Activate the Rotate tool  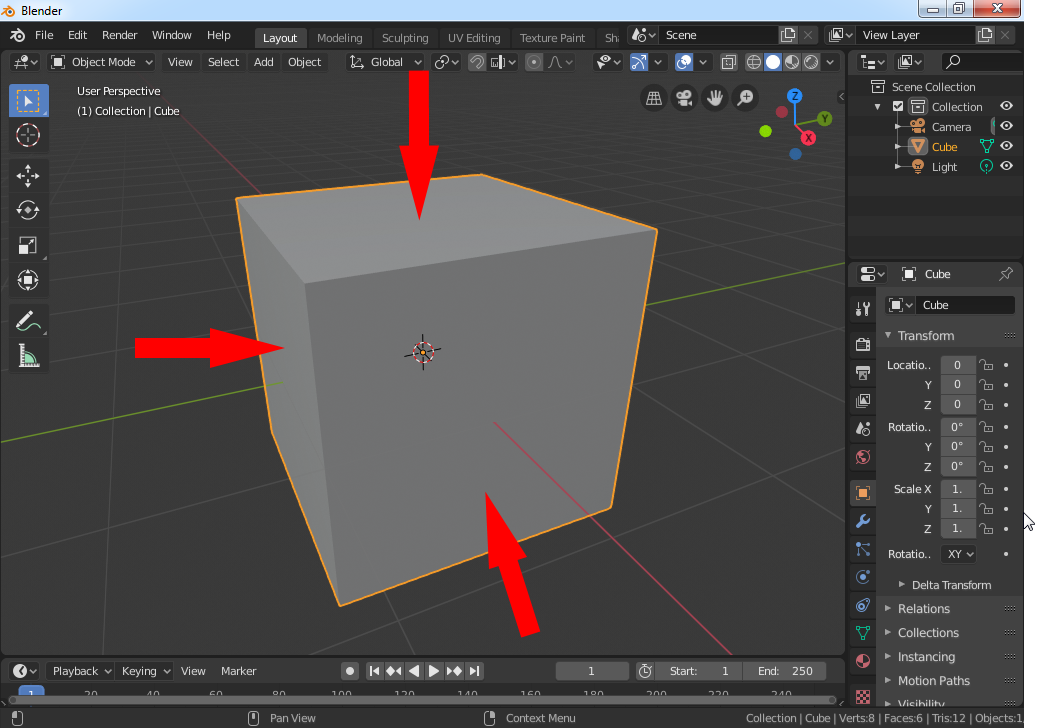[x=28, y=210]
